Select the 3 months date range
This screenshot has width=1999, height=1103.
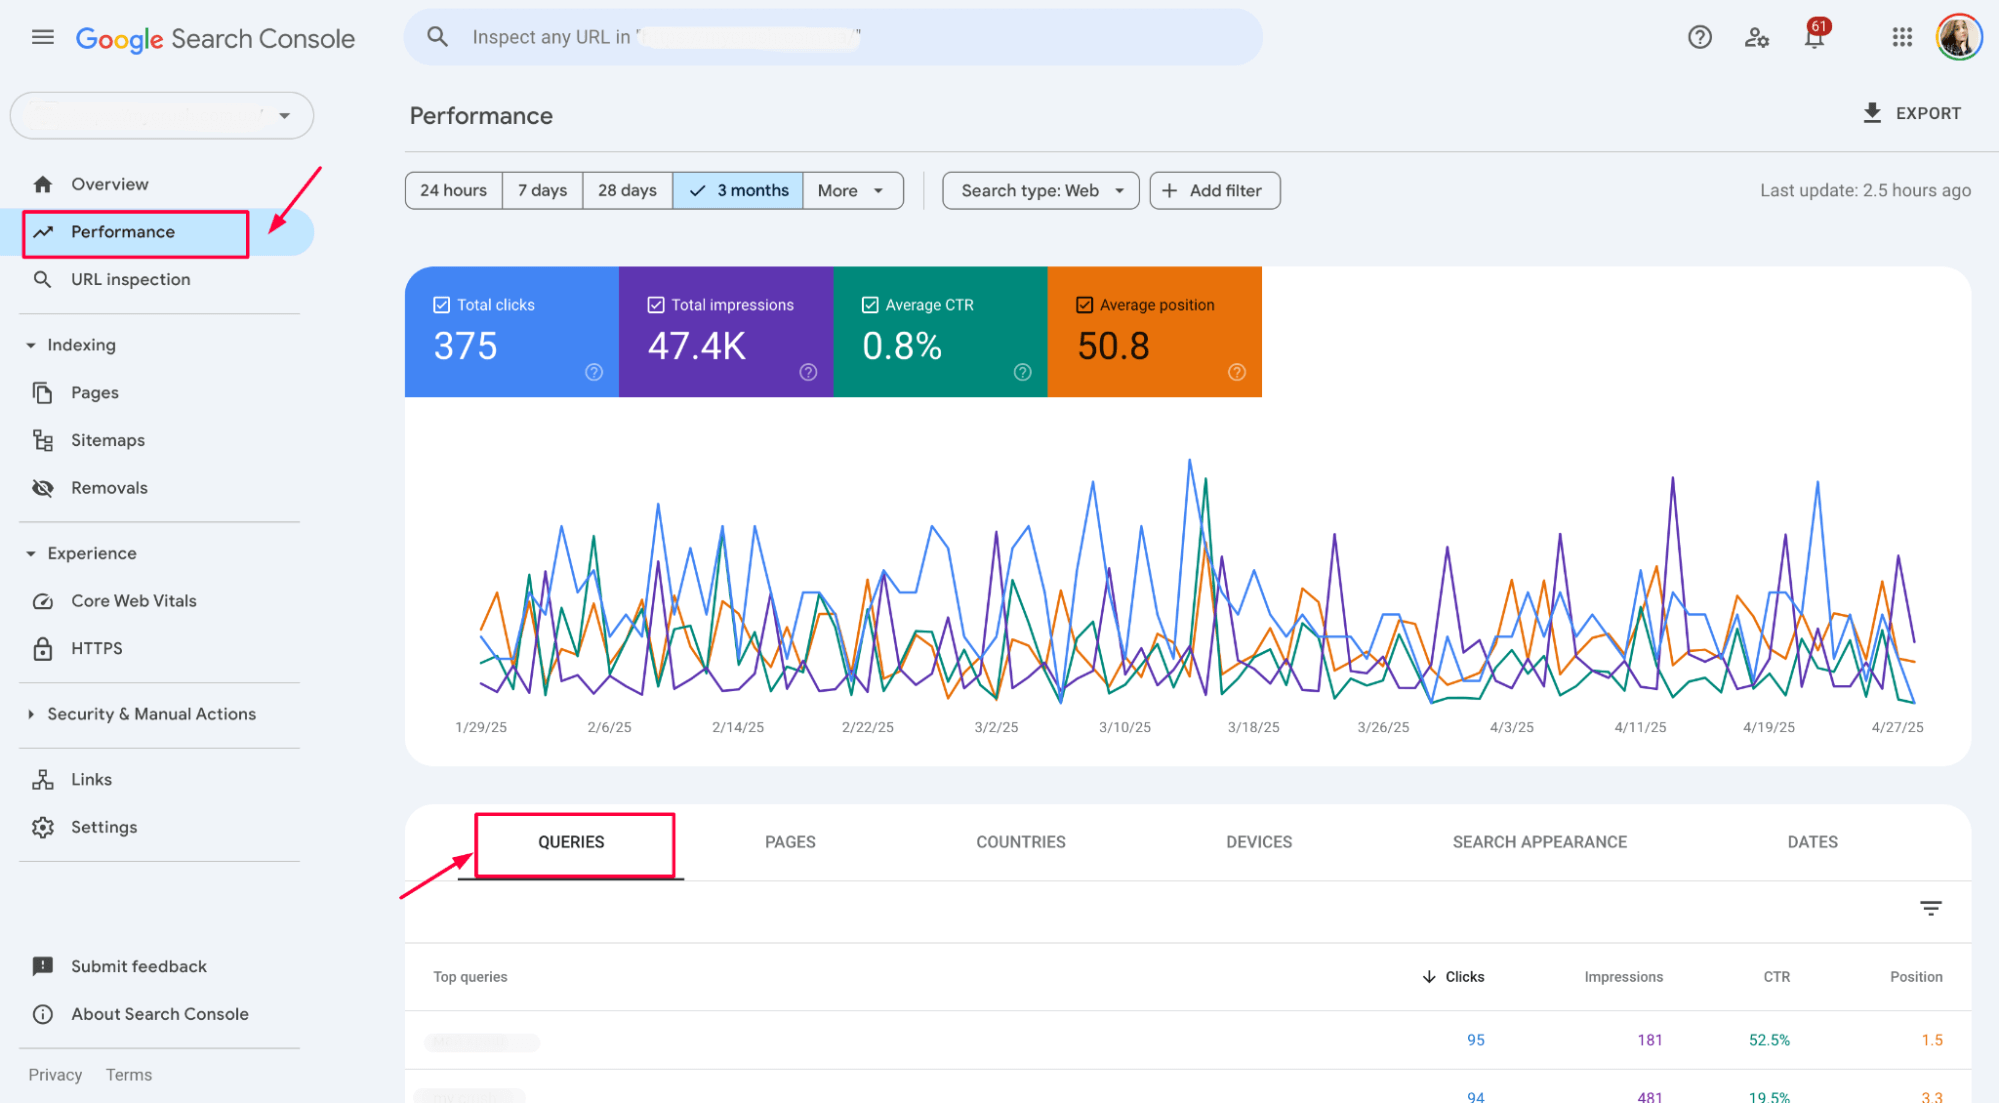pos(738,190)
